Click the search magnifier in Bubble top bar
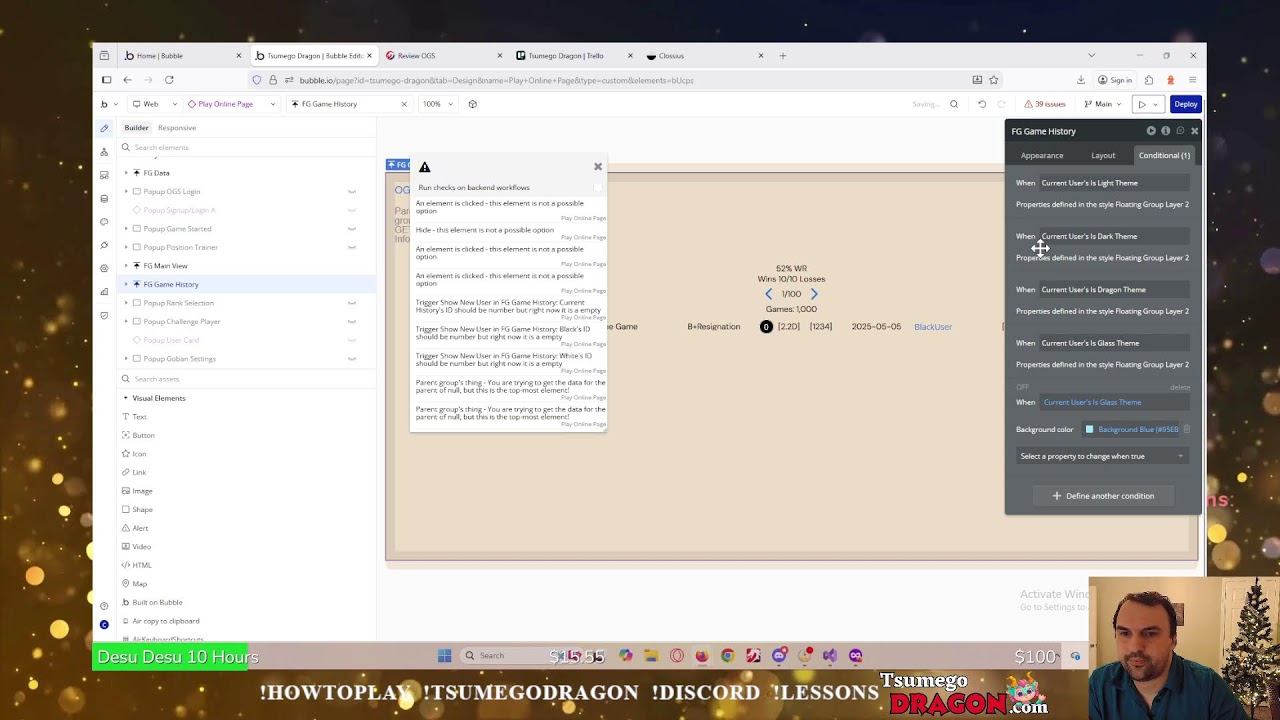The image size is (1280, 720). pos(954,104)
